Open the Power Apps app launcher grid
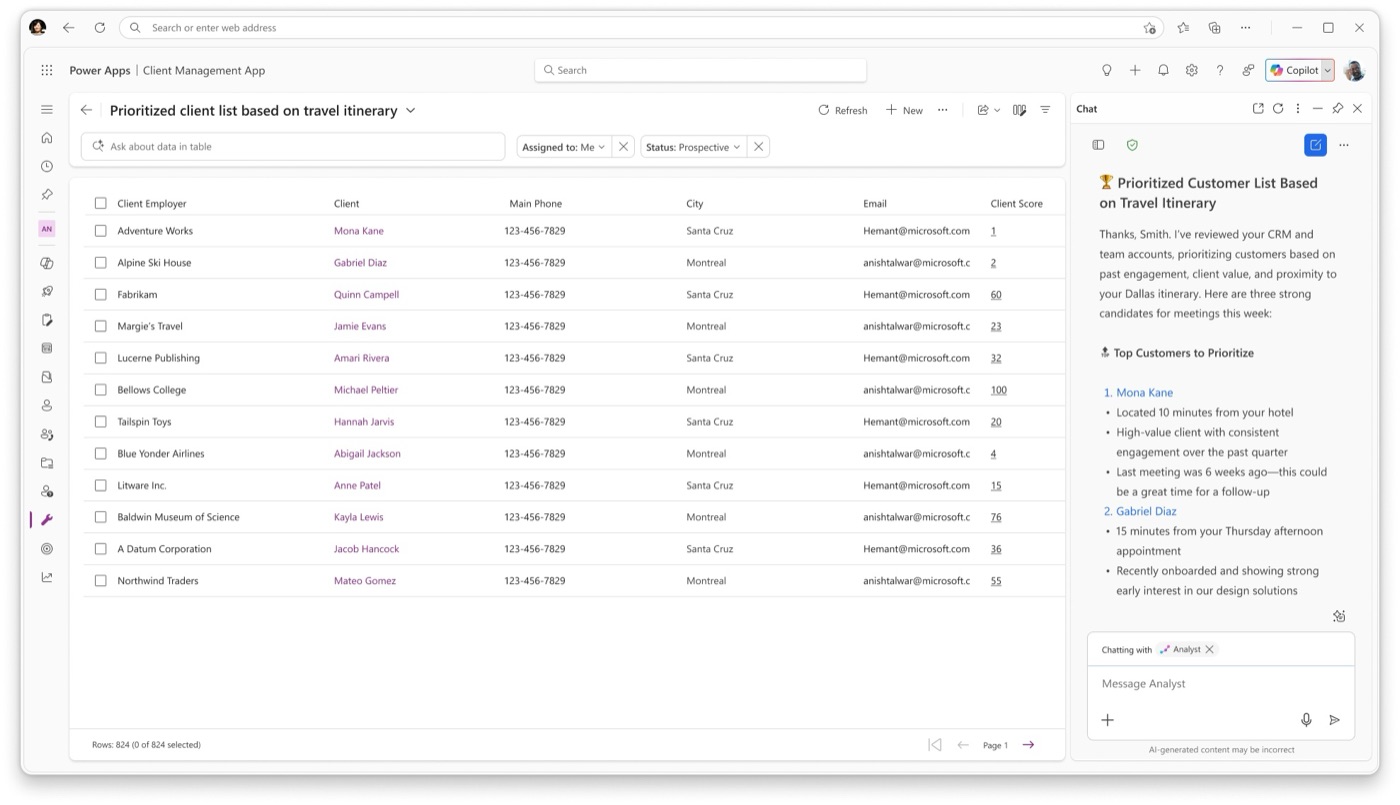 point(47,70)
